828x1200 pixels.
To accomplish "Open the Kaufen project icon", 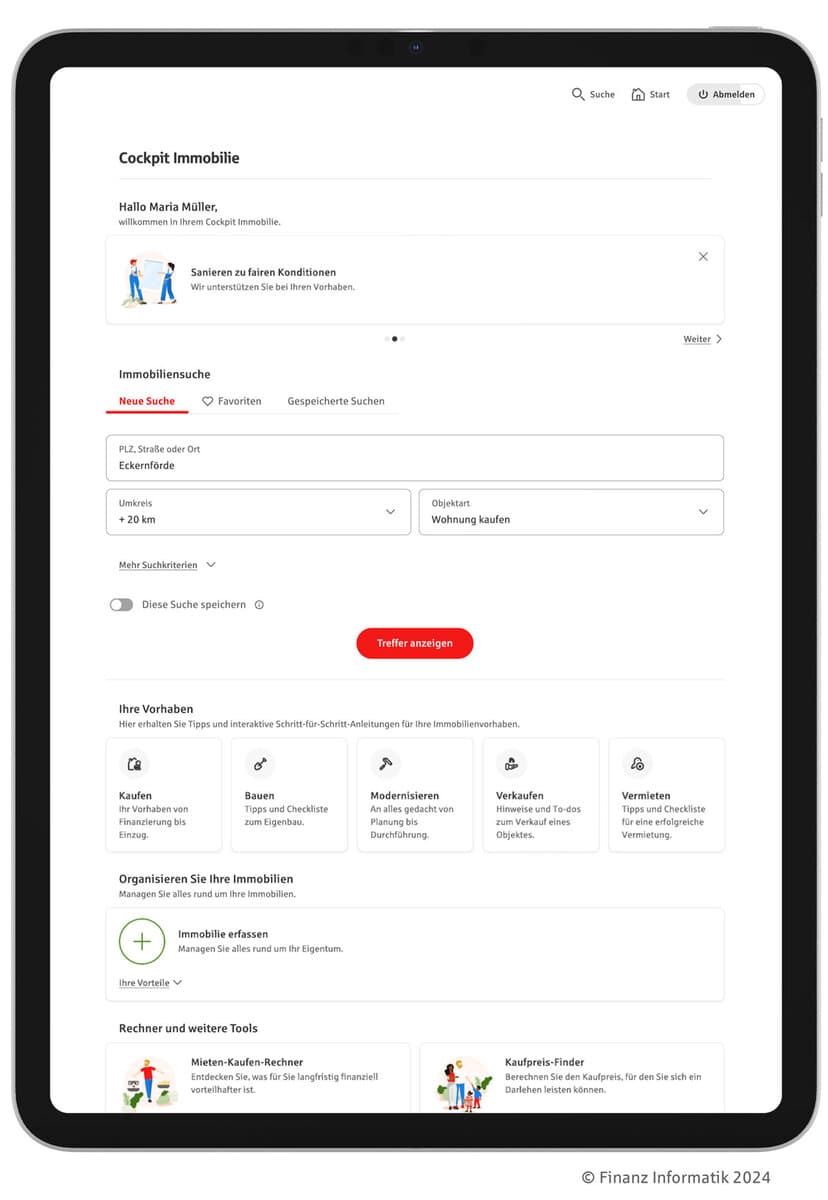I will point(134,764).
